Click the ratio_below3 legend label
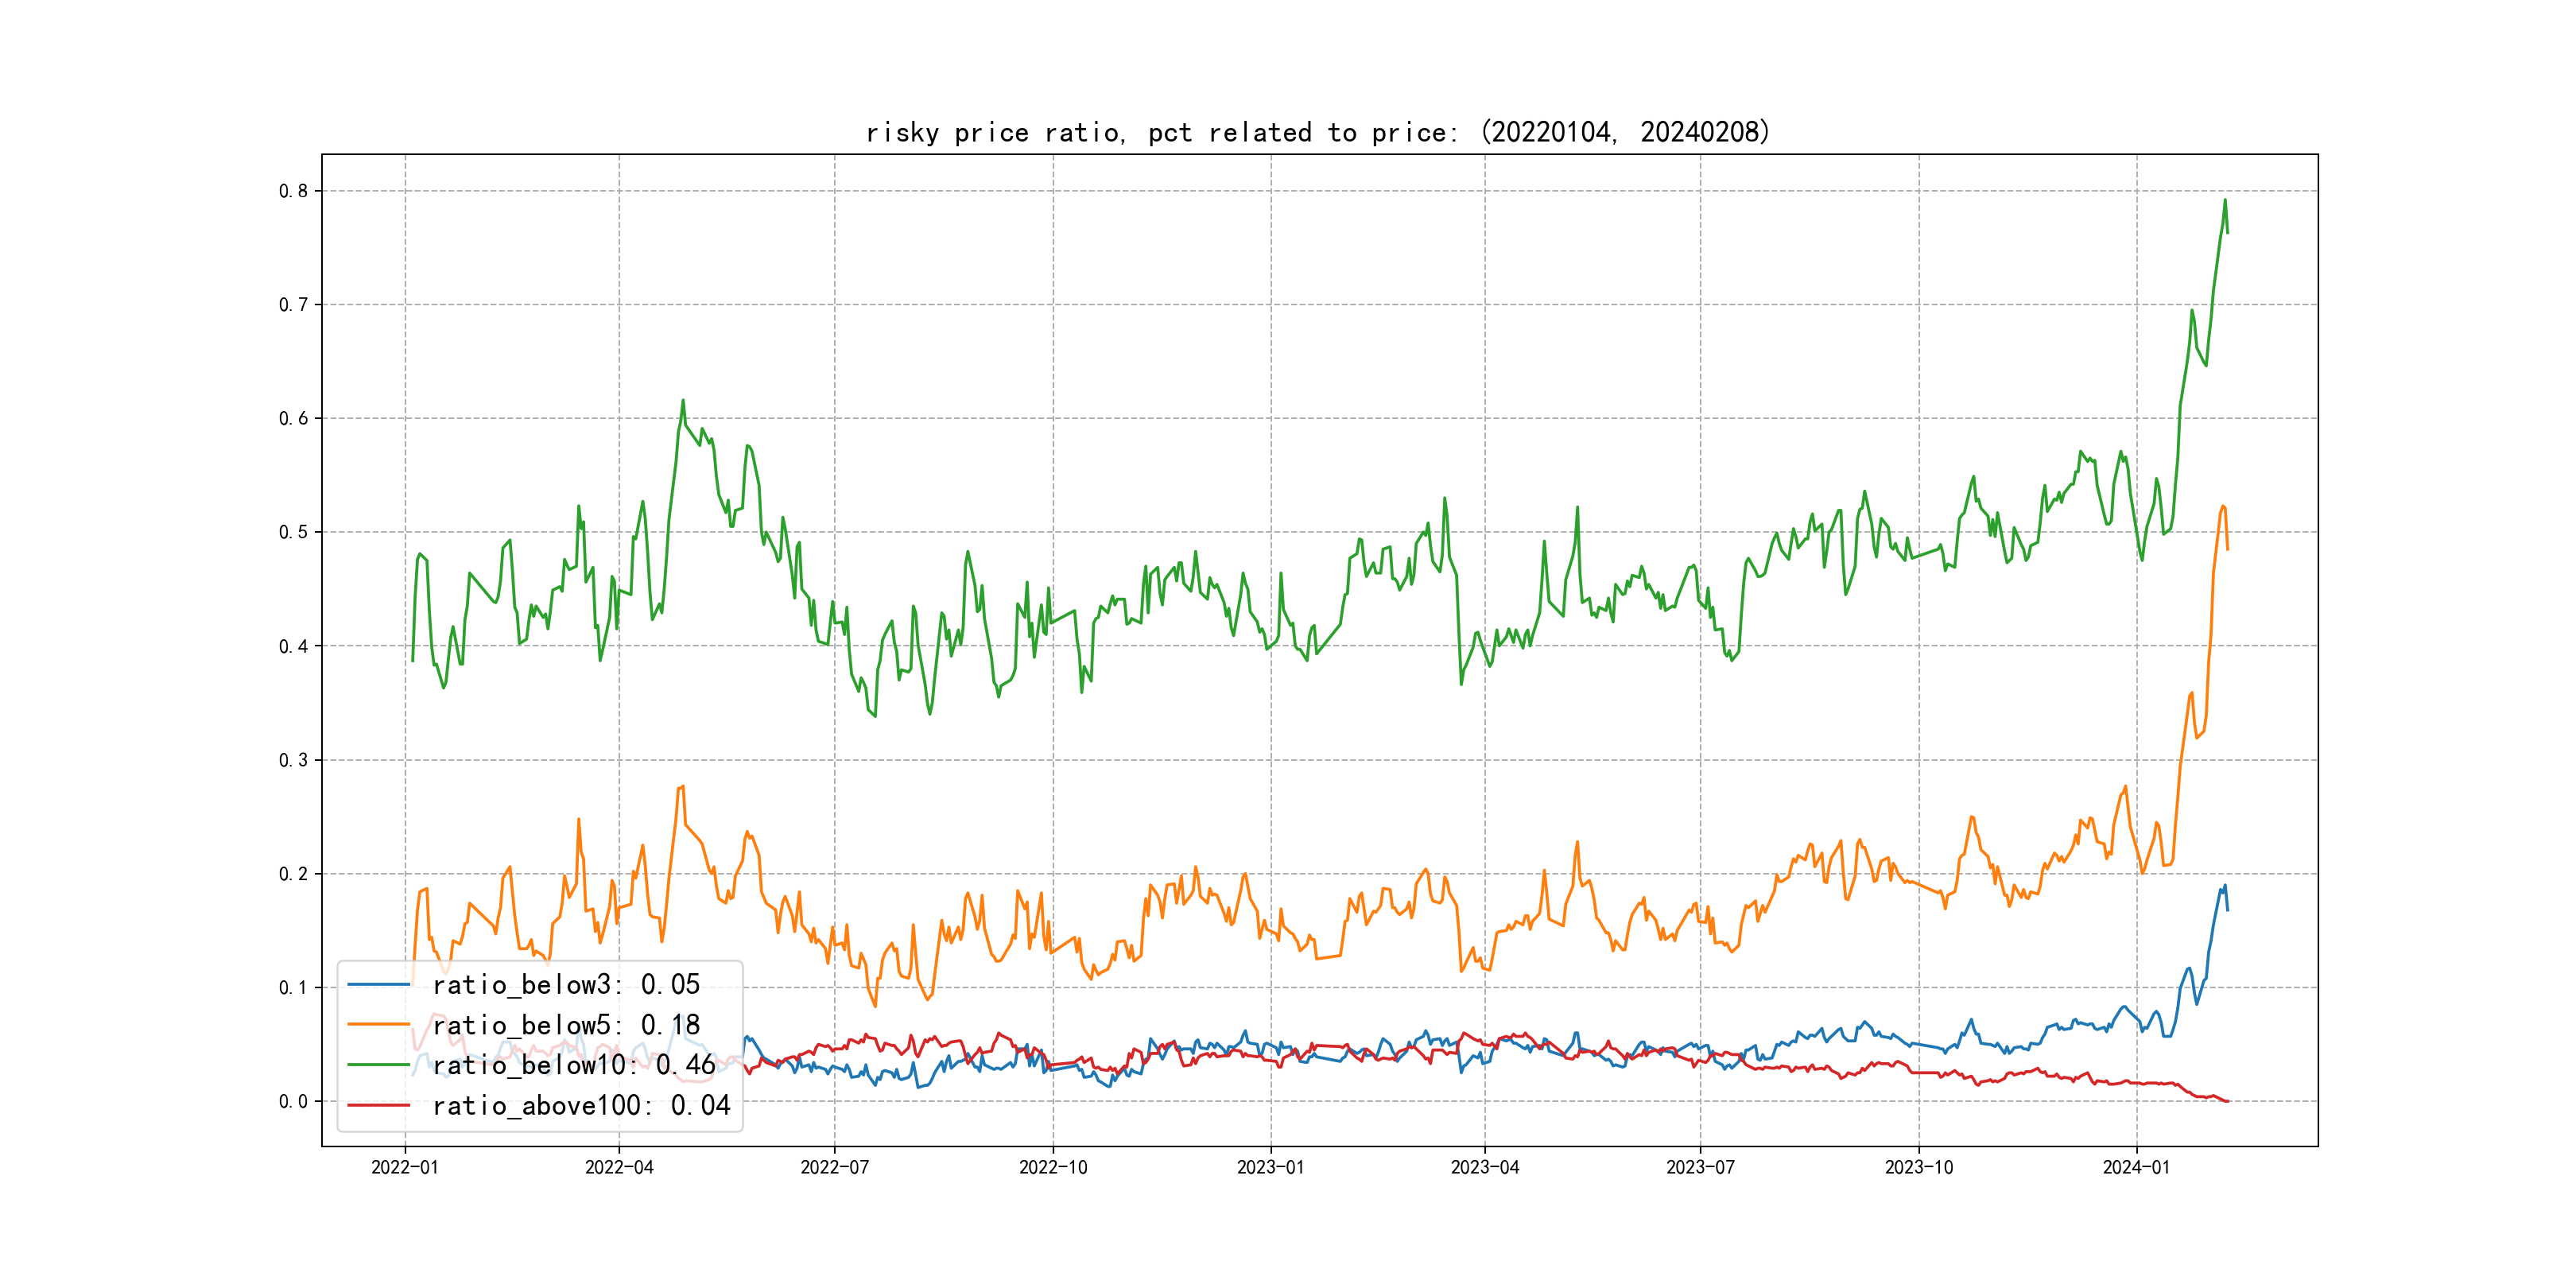This screenshot has height=1288, width=2576. click(566, 985)
